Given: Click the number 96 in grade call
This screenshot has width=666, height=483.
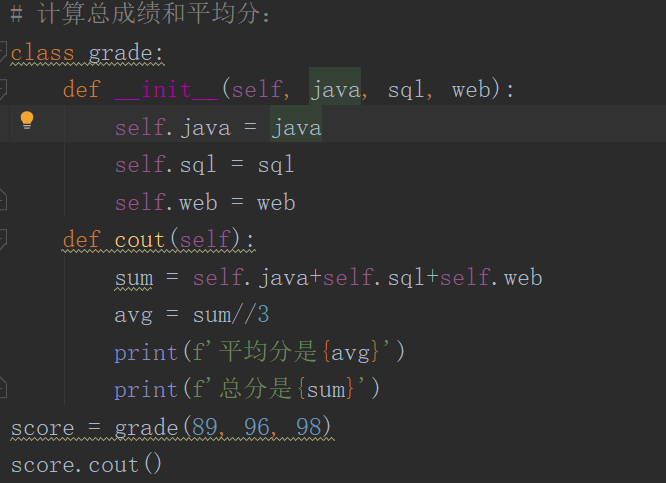Looking at the screenshot, I should (257, 427).
